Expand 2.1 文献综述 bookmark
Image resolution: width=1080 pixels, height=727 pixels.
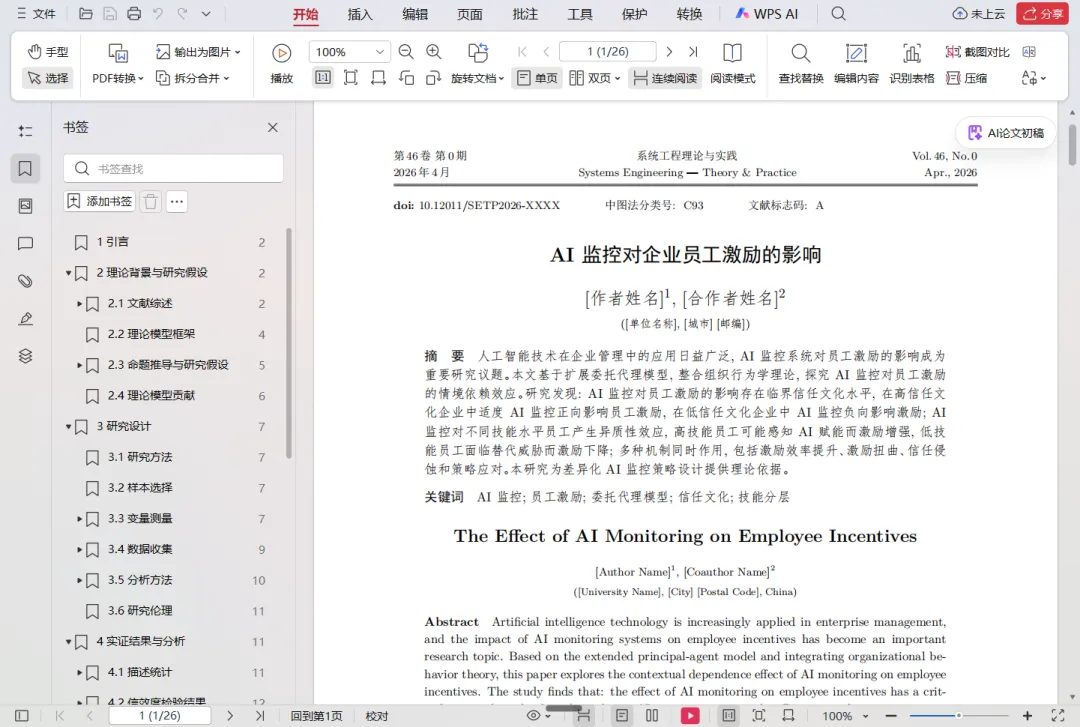click(x=79, y=304)
